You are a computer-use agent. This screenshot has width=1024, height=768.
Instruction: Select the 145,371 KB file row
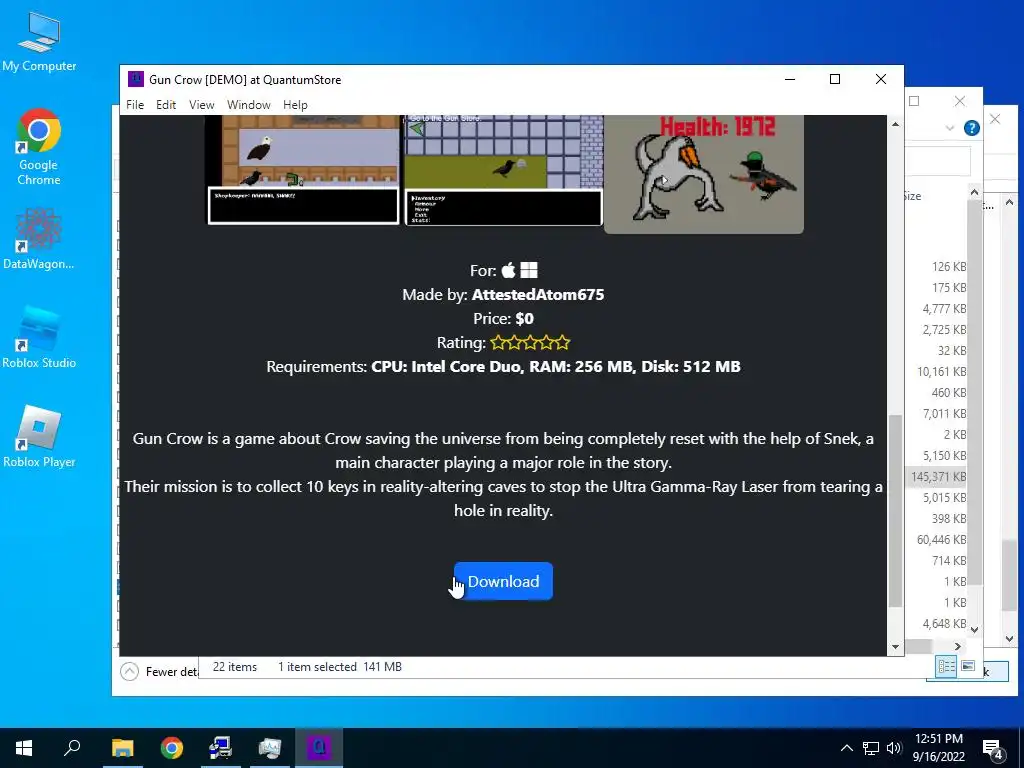coord(938,477)
